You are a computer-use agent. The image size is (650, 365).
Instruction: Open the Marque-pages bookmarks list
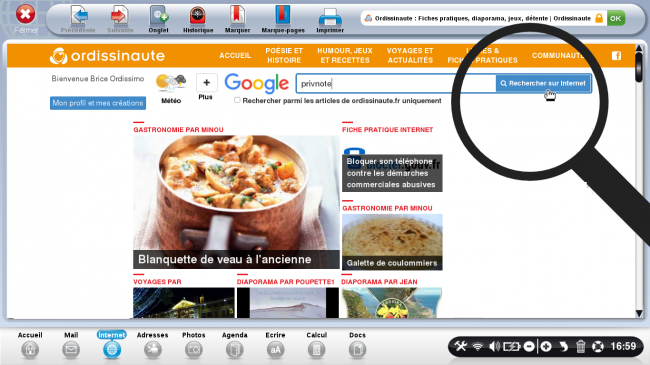pos(283,19)
